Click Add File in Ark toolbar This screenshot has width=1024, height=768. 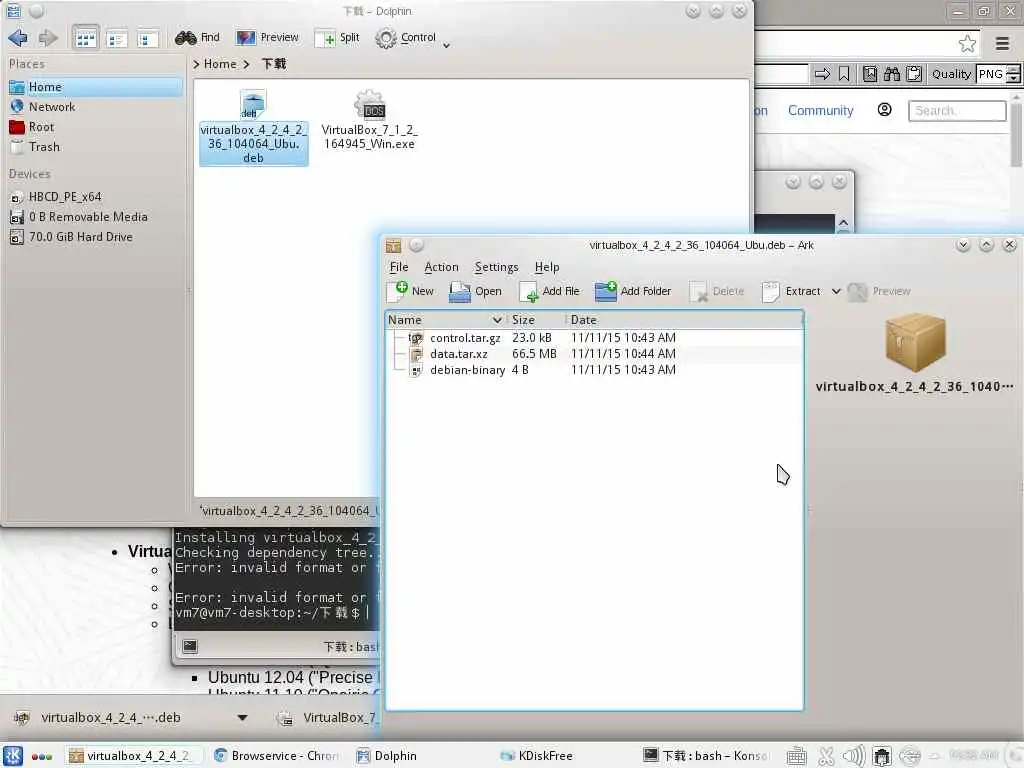point(549,291)
